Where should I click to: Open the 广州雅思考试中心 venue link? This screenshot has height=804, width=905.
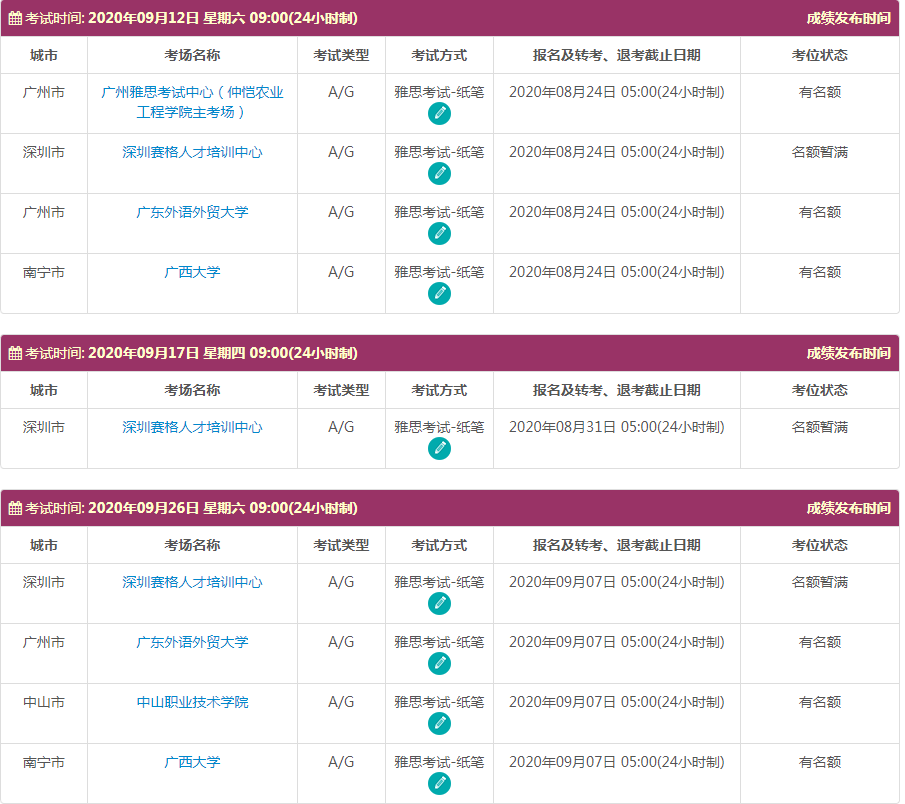click(192, 102)
